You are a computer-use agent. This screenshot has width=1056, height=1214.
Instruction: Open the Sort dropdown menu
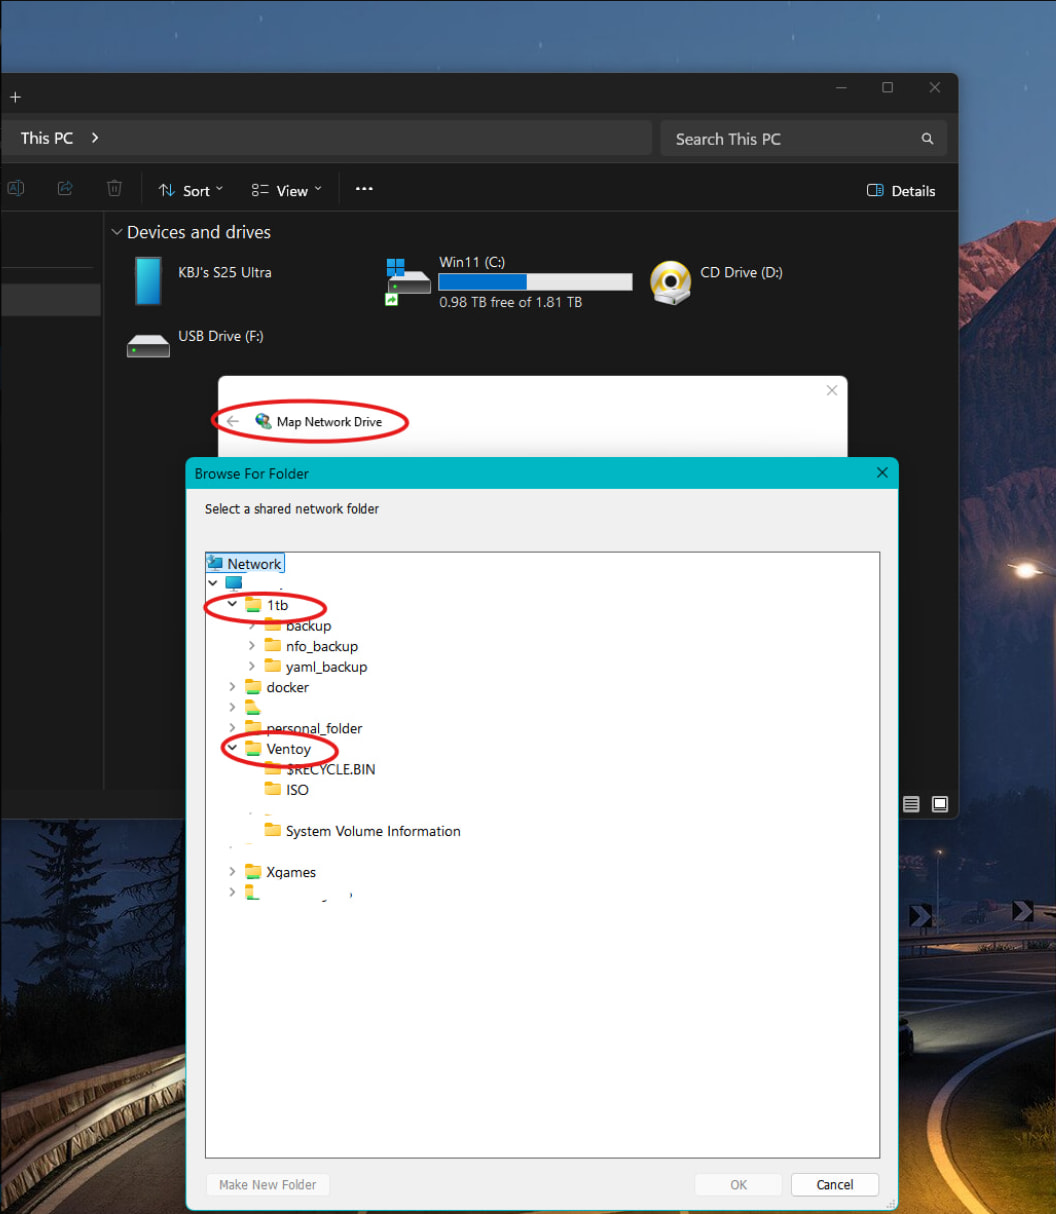pyautogui.click(x=191, y=190)
